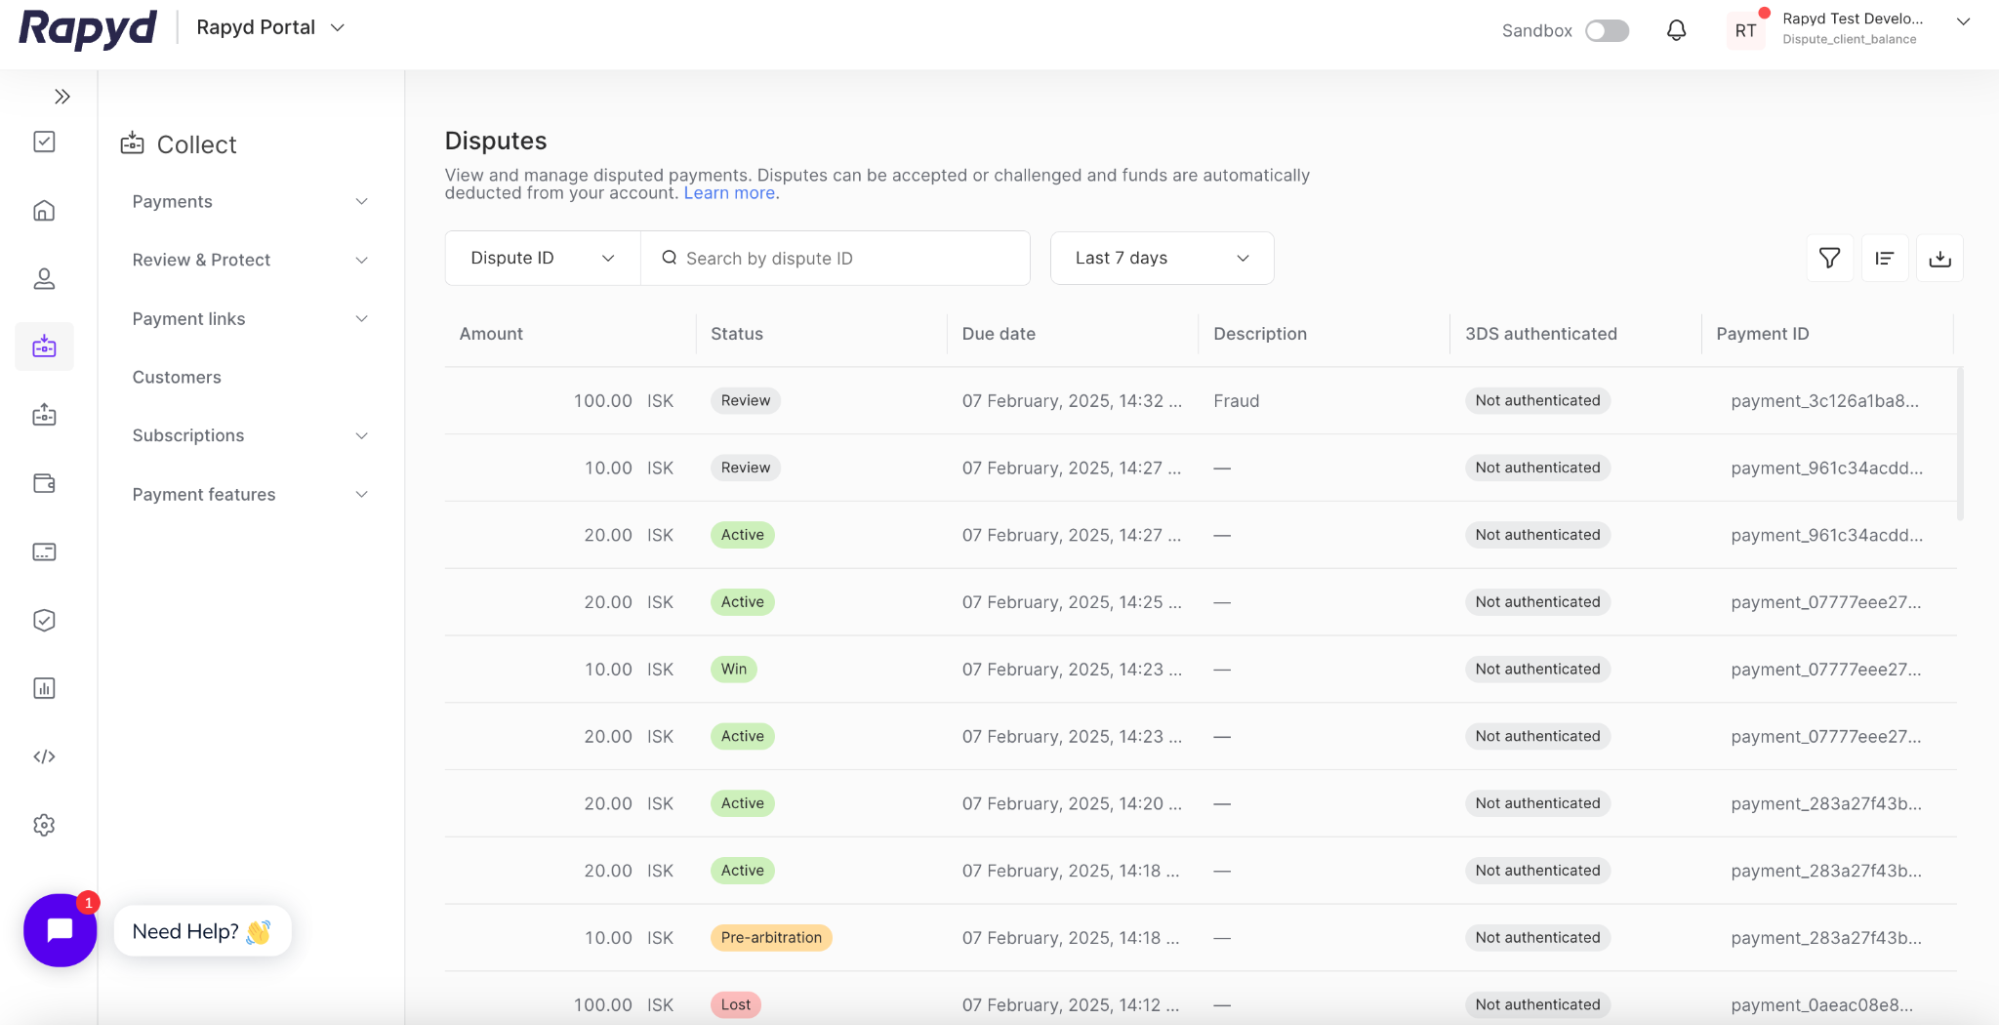Open the Last 7 days date dropdown
Image resolution: width=1999 pixels, height=1025 pixels.
point(1161,259)
